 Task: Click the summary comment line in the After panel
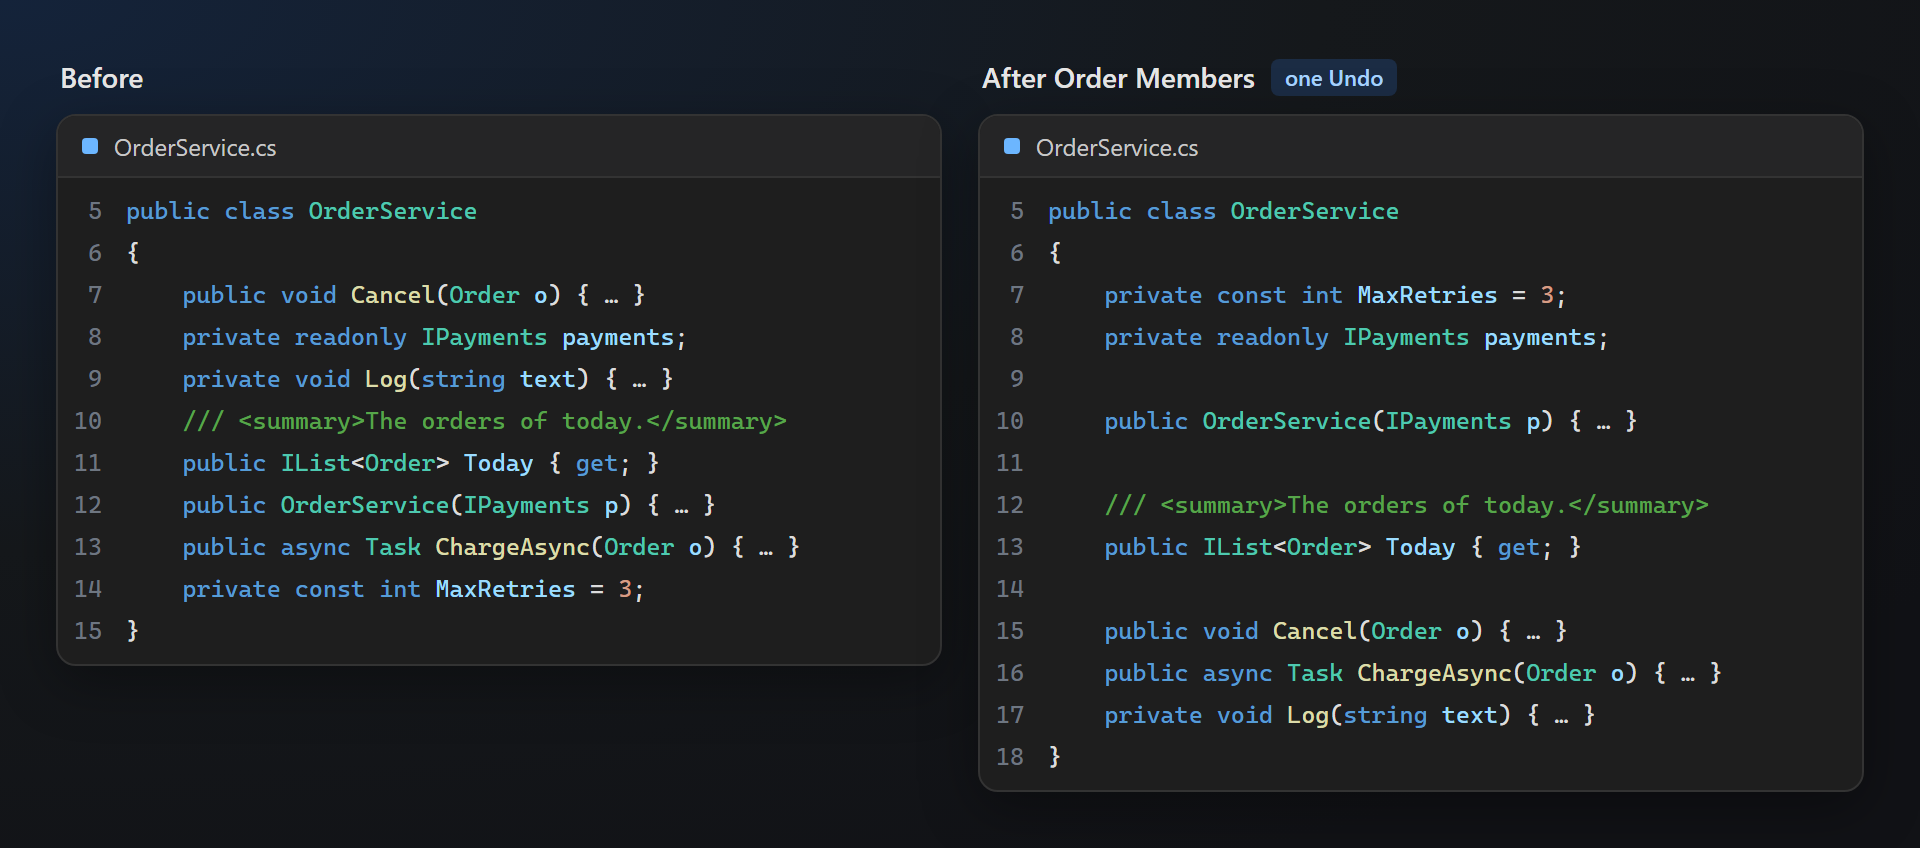point(1406,506)
